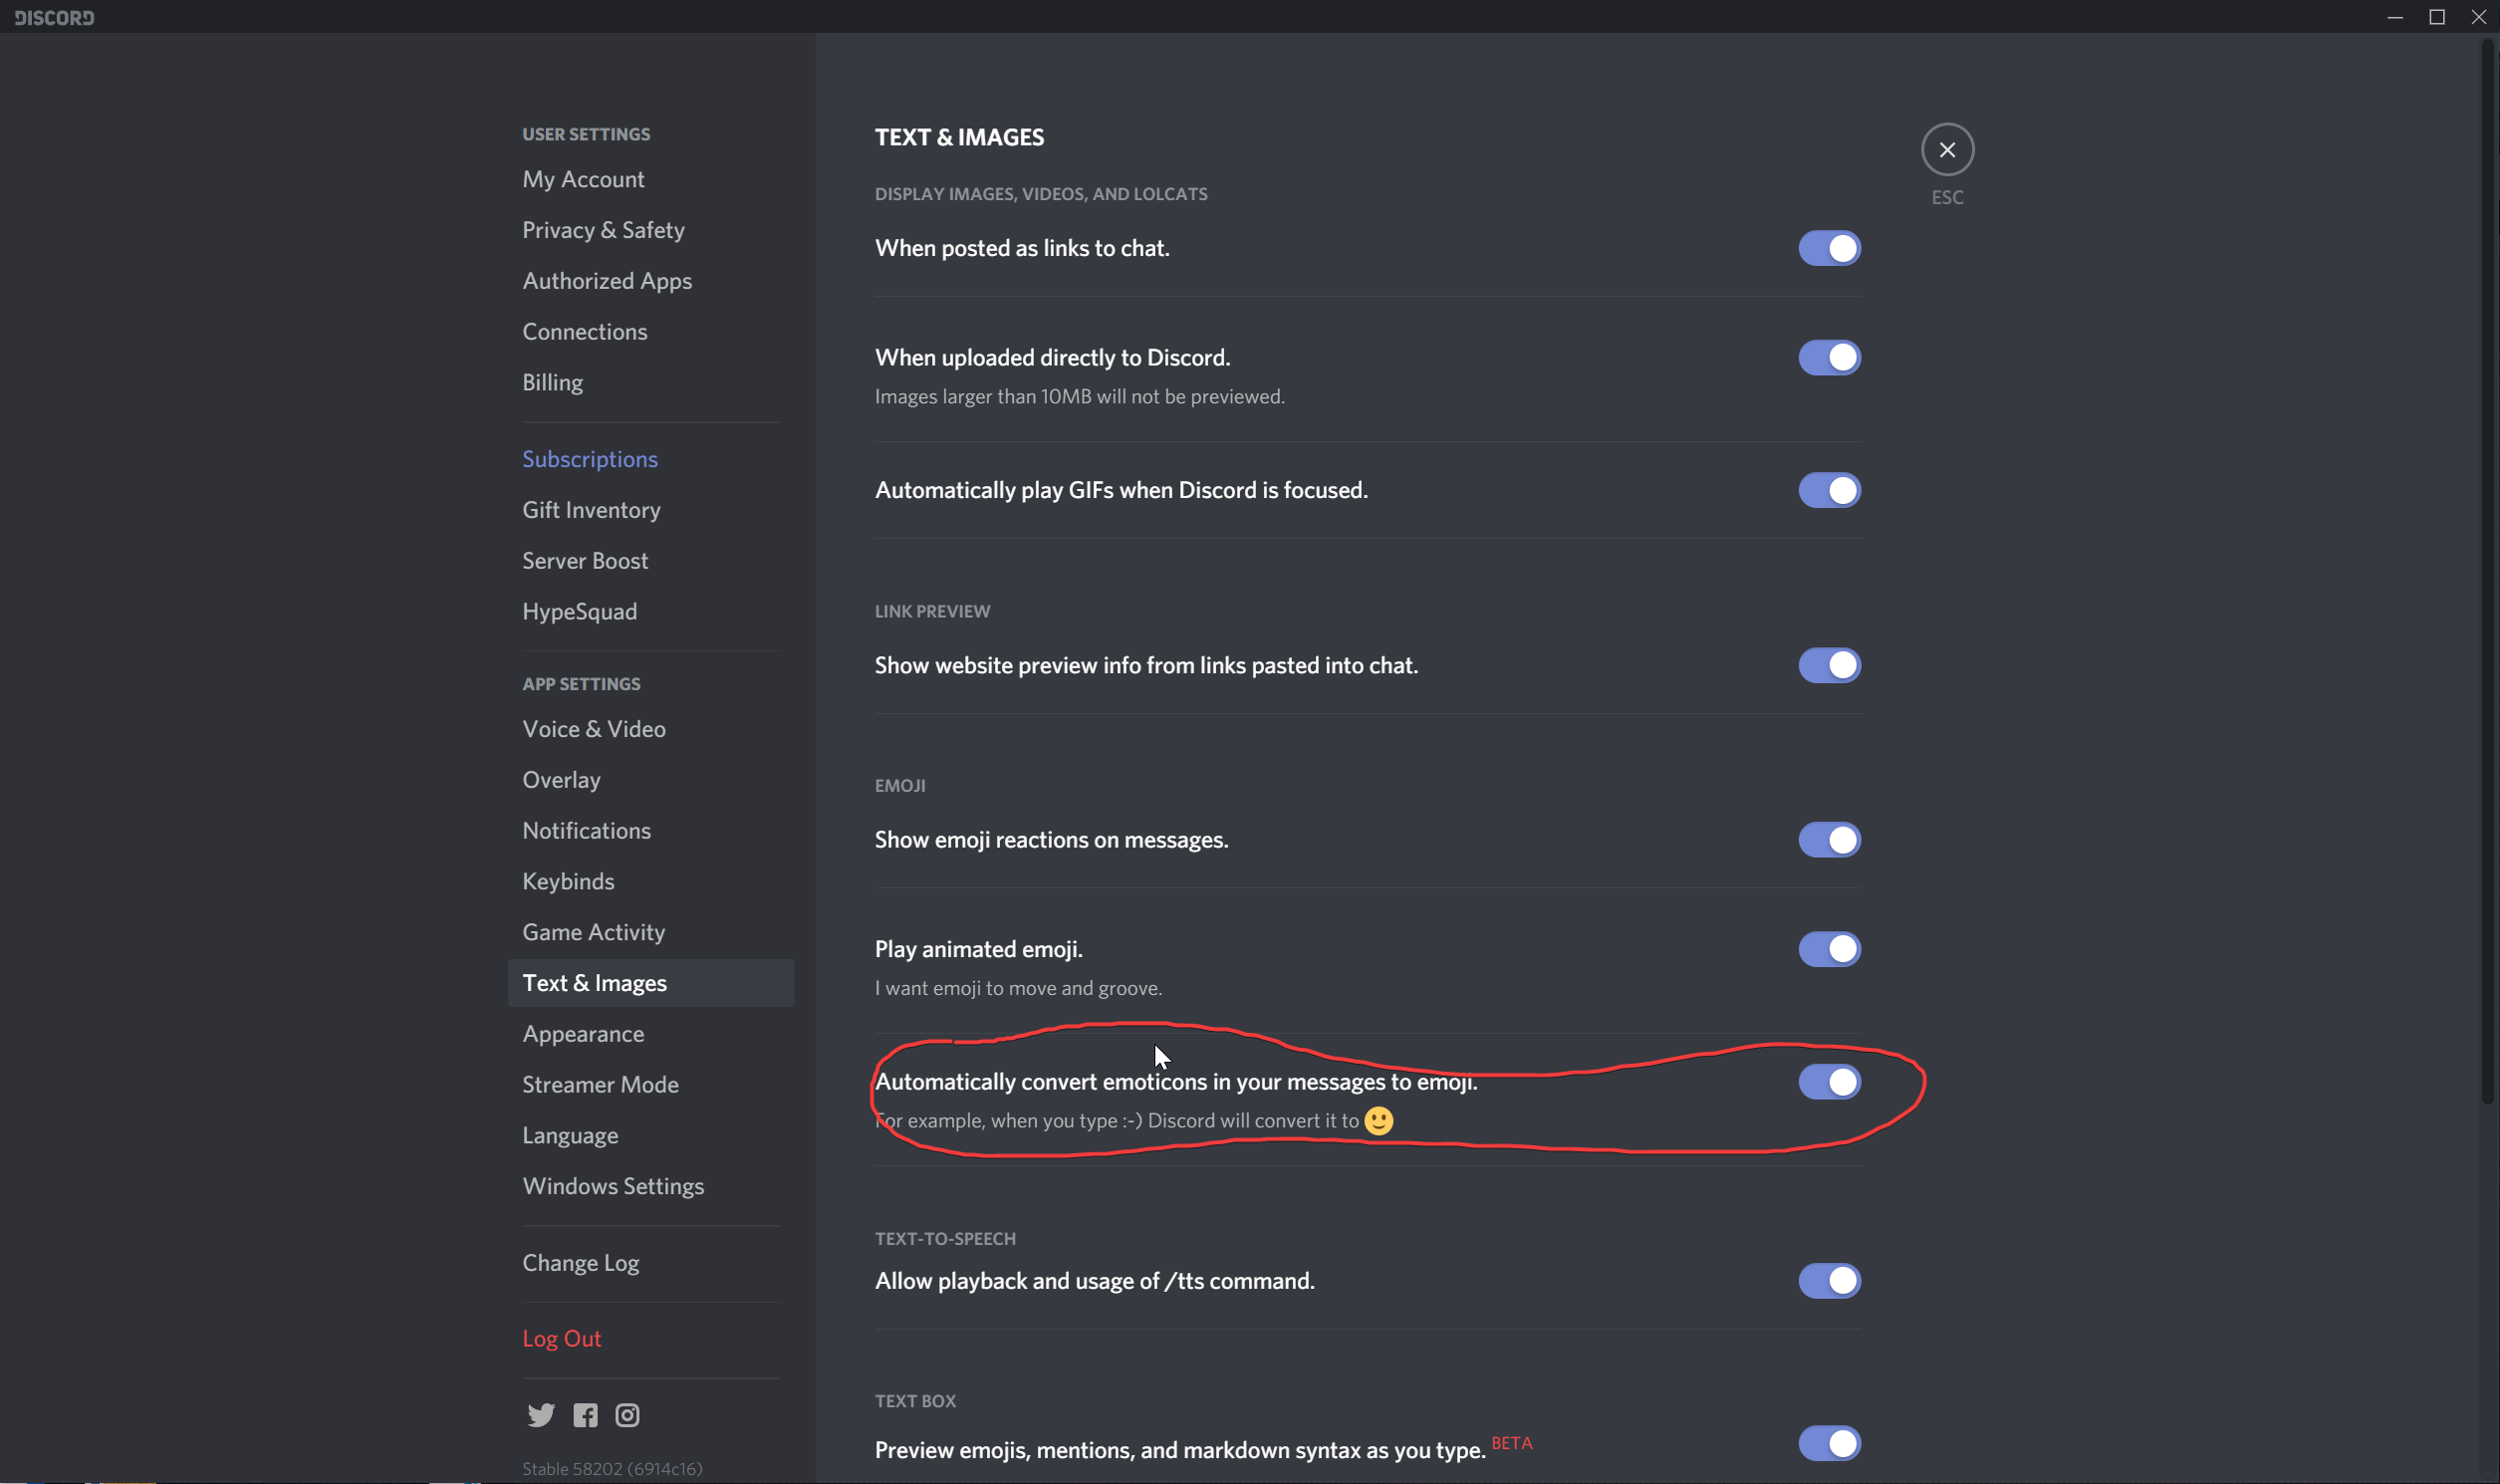Open the Subscriptions link
Screen dimensions: 2500x1484
[x=589, y=459]
